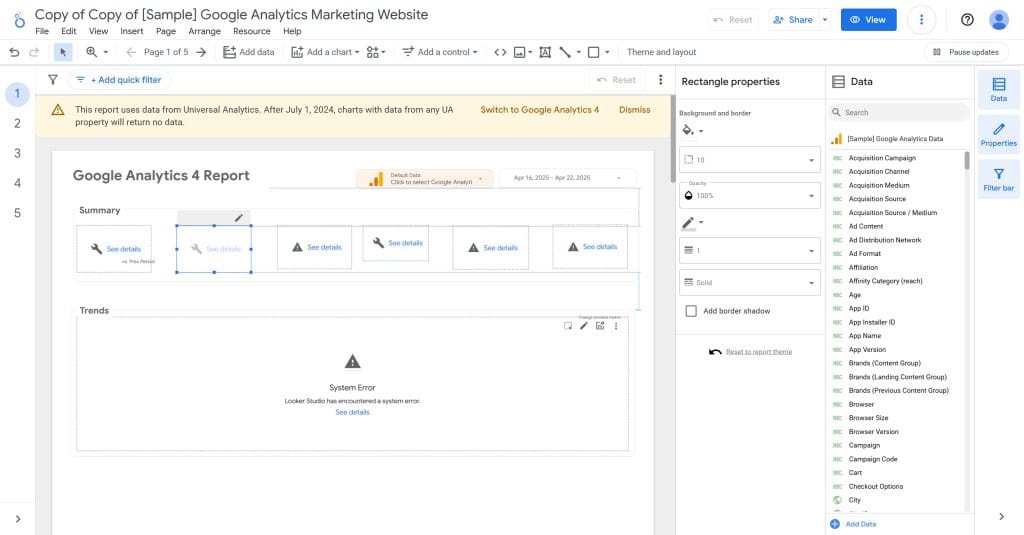
Task: Open the user account avatar
Action: 999,20
